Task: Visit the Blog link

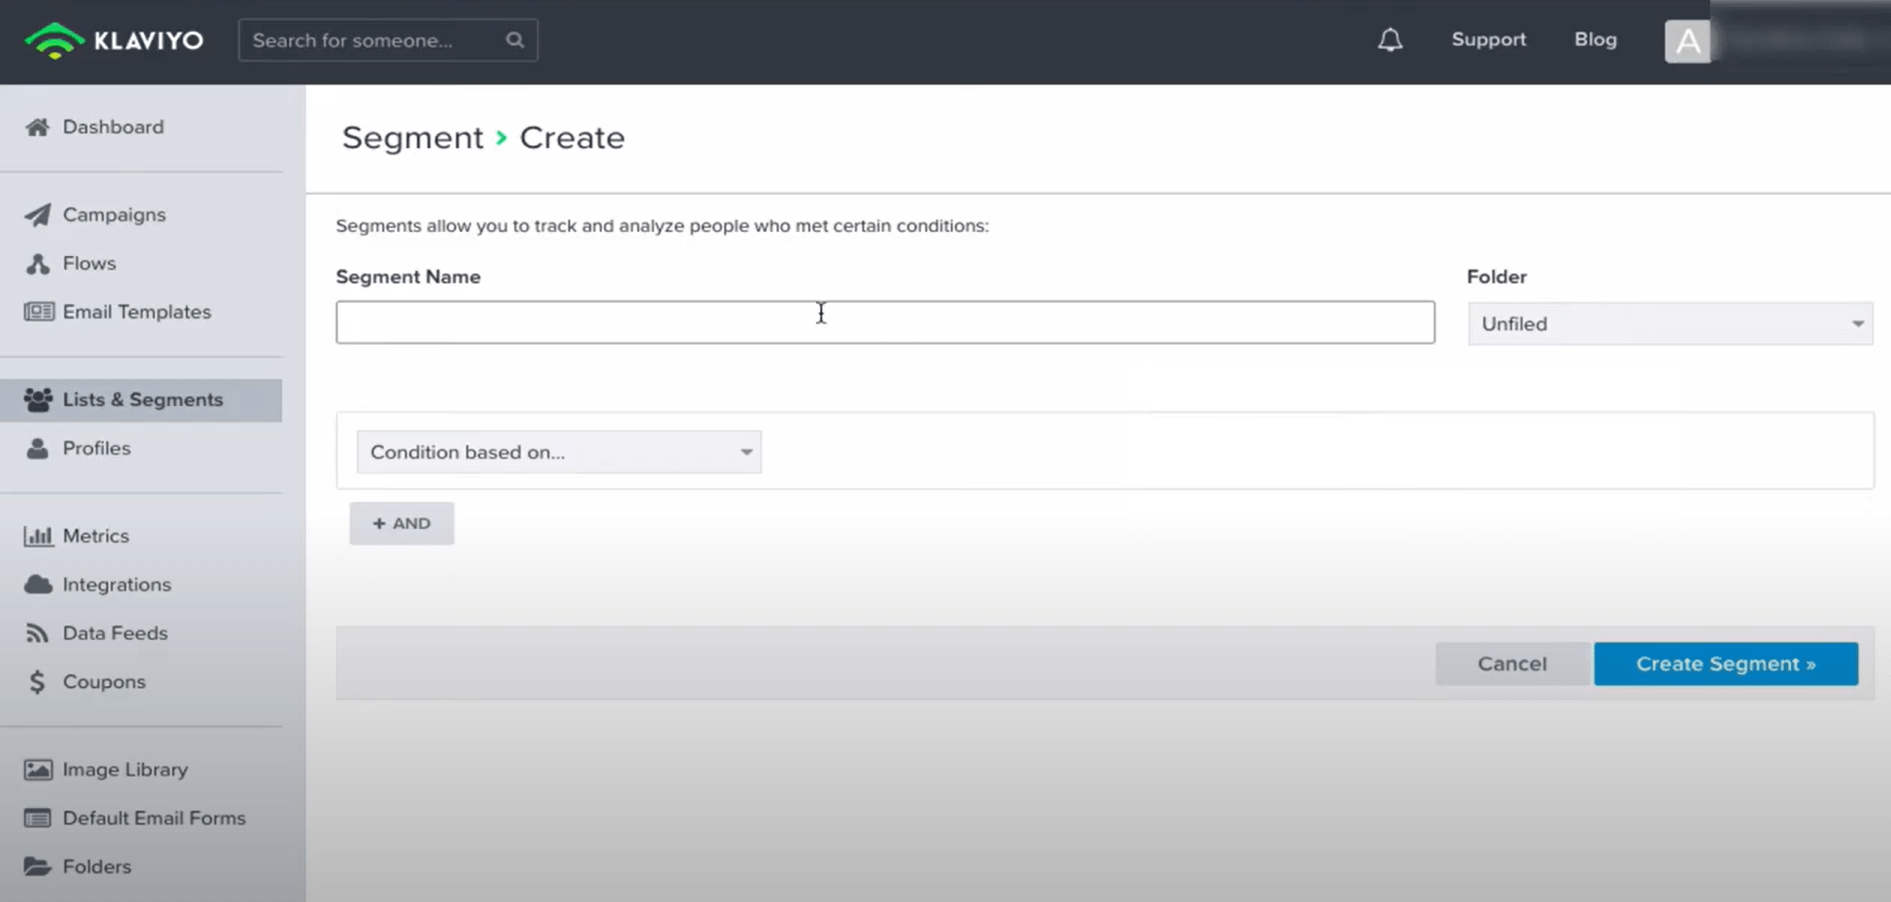Action: [x=1595, y=40]
